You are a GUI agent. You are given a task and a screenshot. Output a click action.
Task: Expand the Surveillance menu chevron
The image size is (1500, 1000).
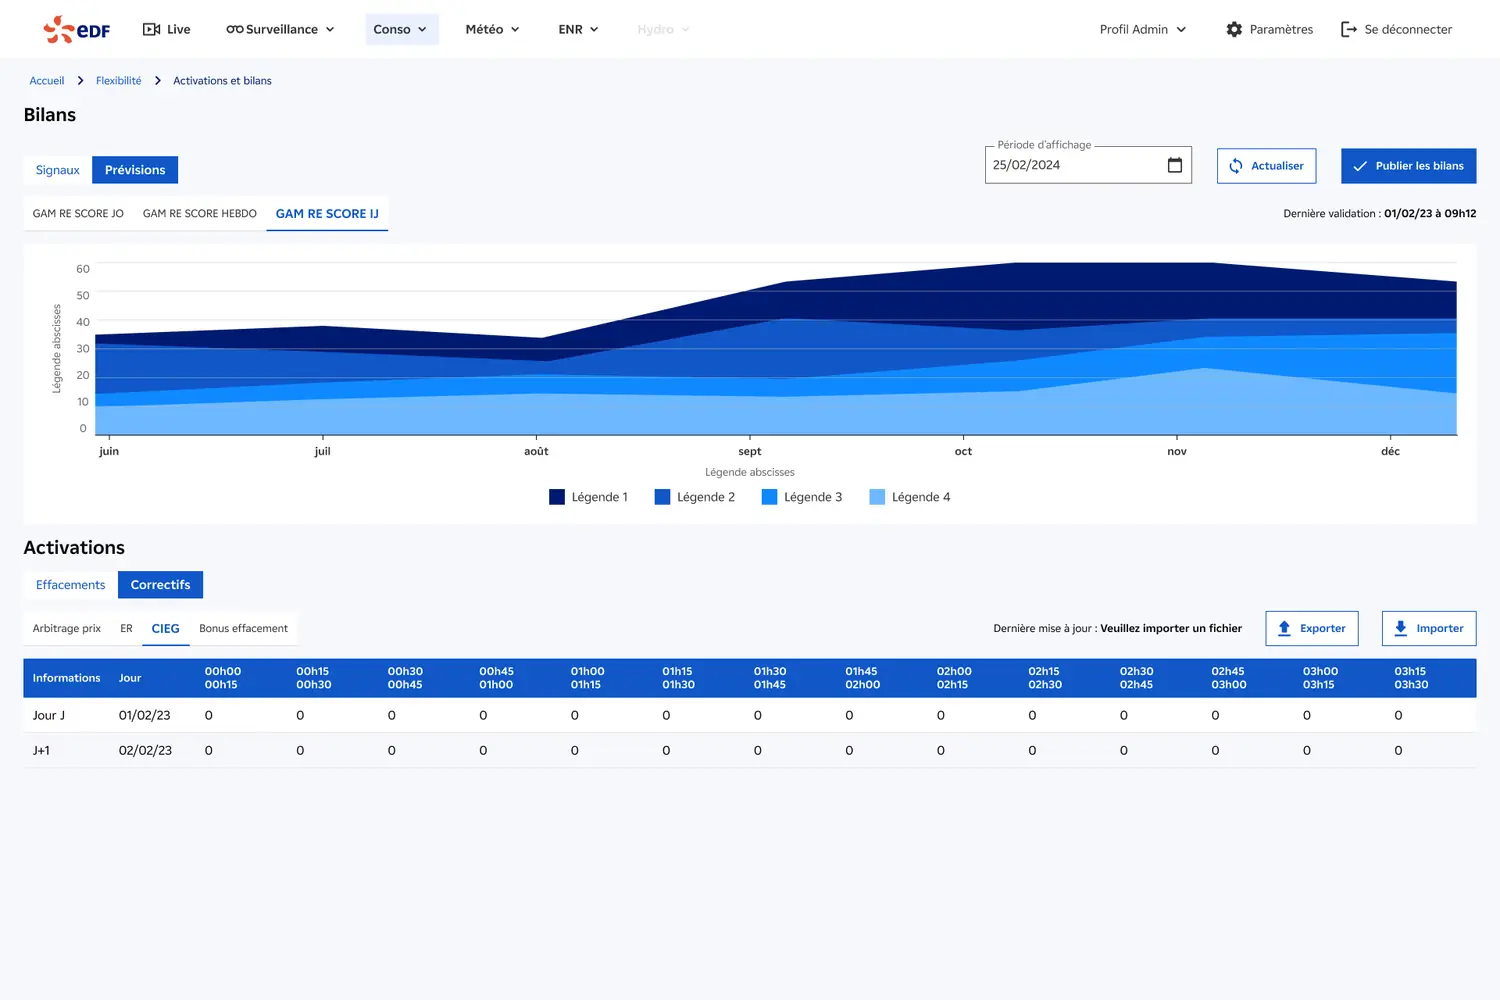click(x=330, y=30)
